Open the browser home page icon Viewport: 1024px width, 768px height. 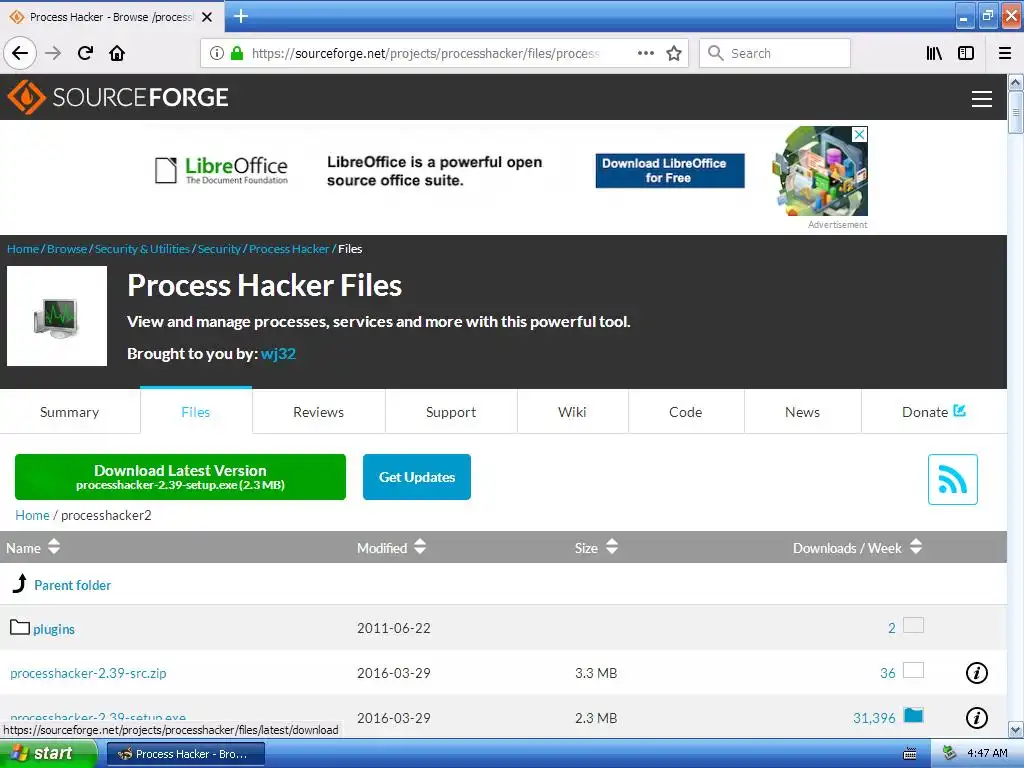tap(117, 53)
